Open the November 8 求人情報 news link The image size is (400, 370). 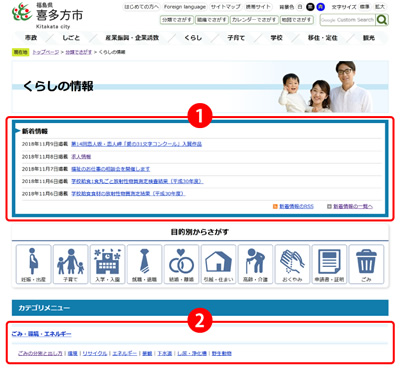(81, 156)
